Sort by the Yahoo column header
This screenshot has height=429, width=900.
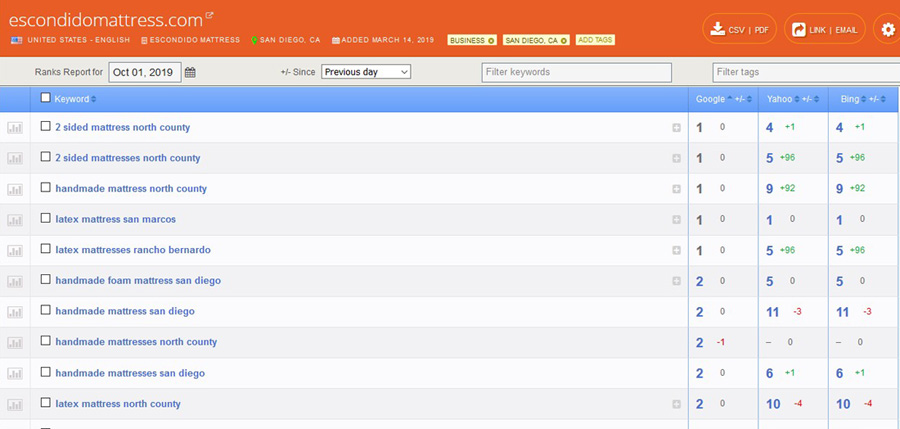(x=780, y=99)
